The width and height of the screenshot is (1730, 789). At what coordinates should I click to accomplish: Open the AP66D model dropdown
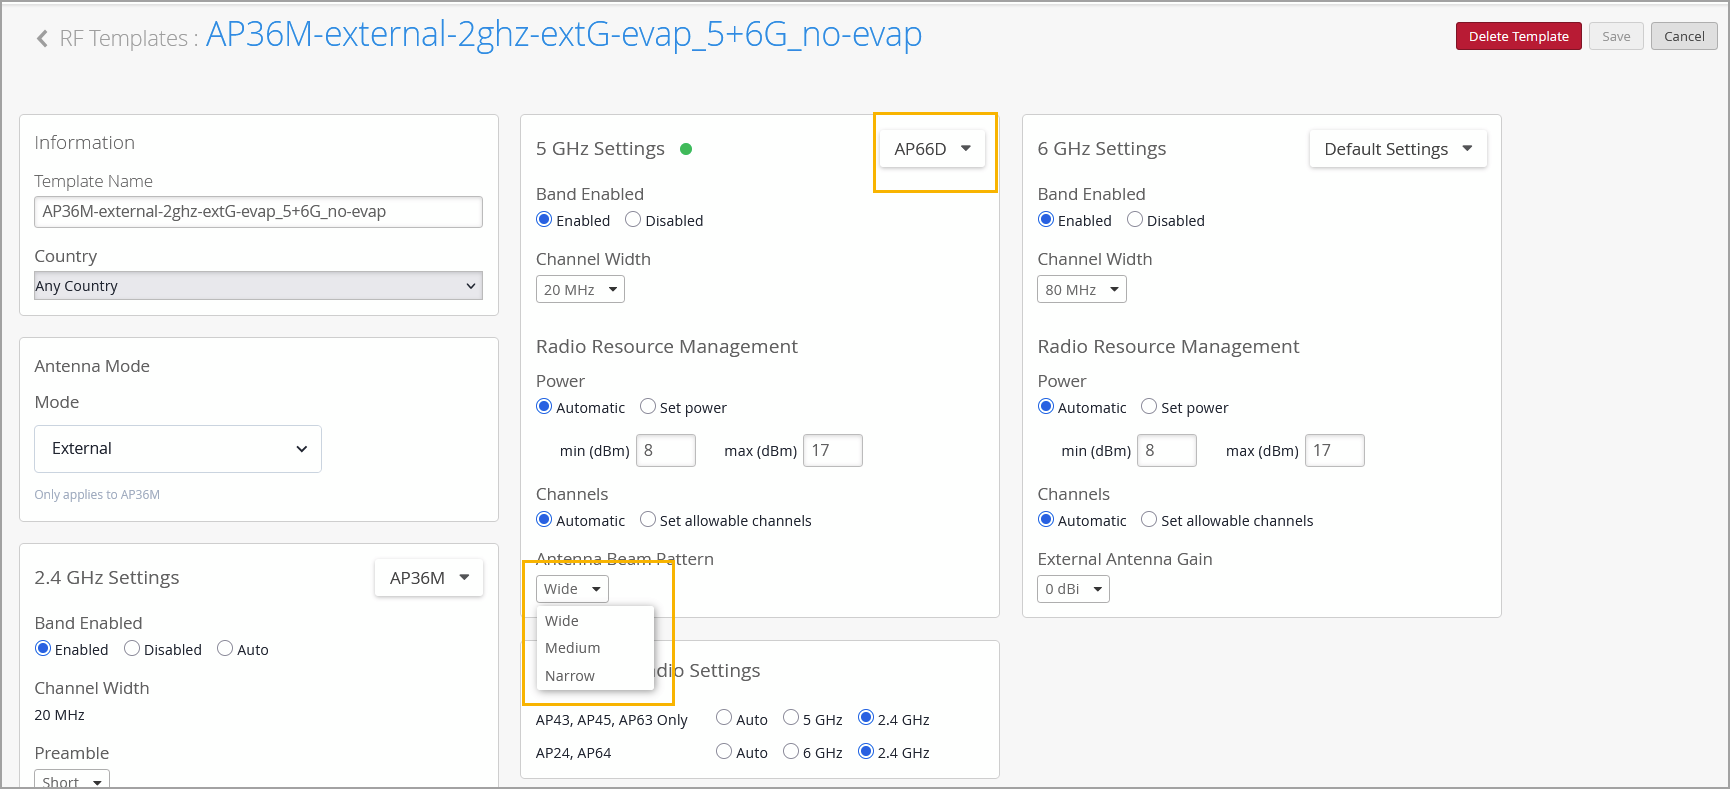[932, 149]
